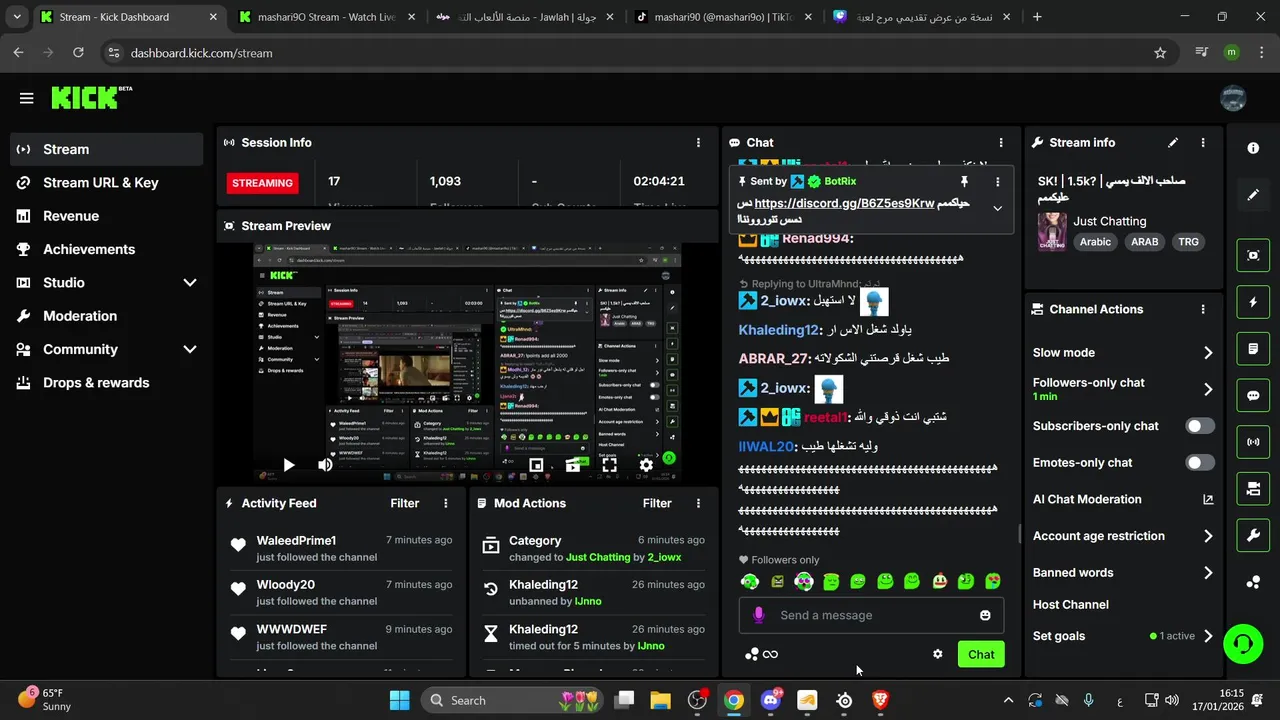
Task: Click mod actions document icon in right sidebar
Action: [1253, 349]
